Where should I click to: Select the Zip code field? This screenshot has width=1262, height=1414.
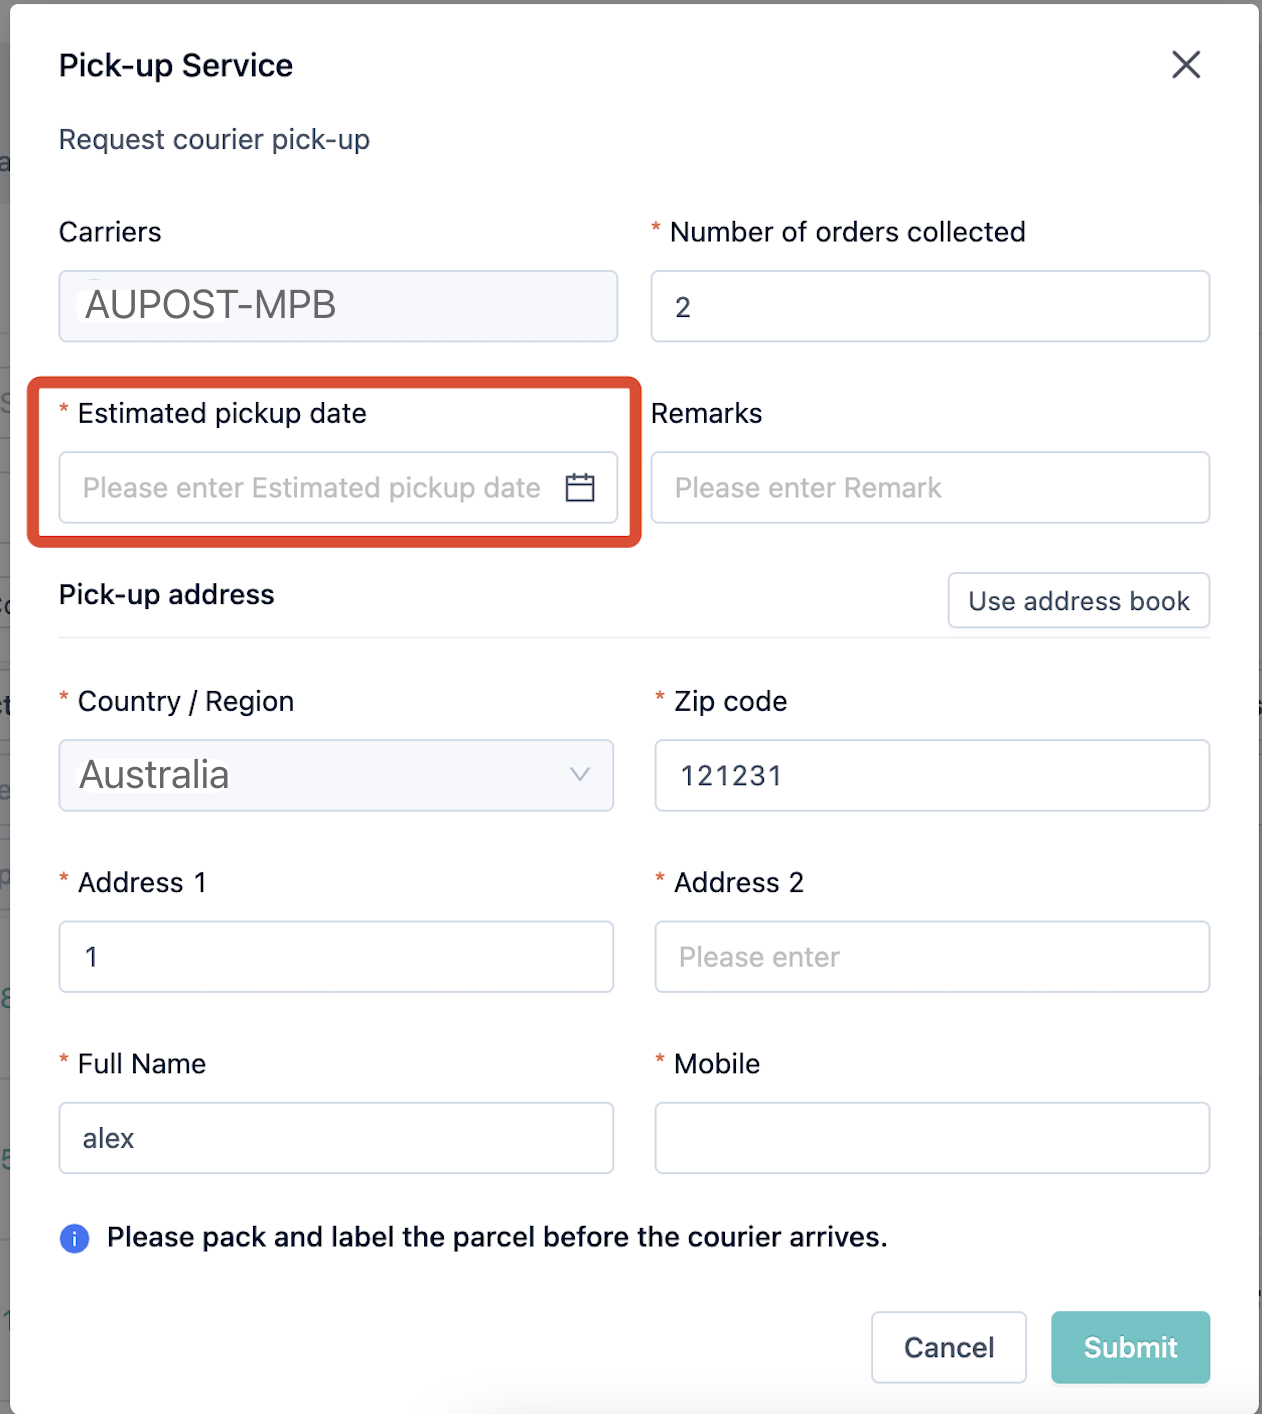click(x=932, y=775)
